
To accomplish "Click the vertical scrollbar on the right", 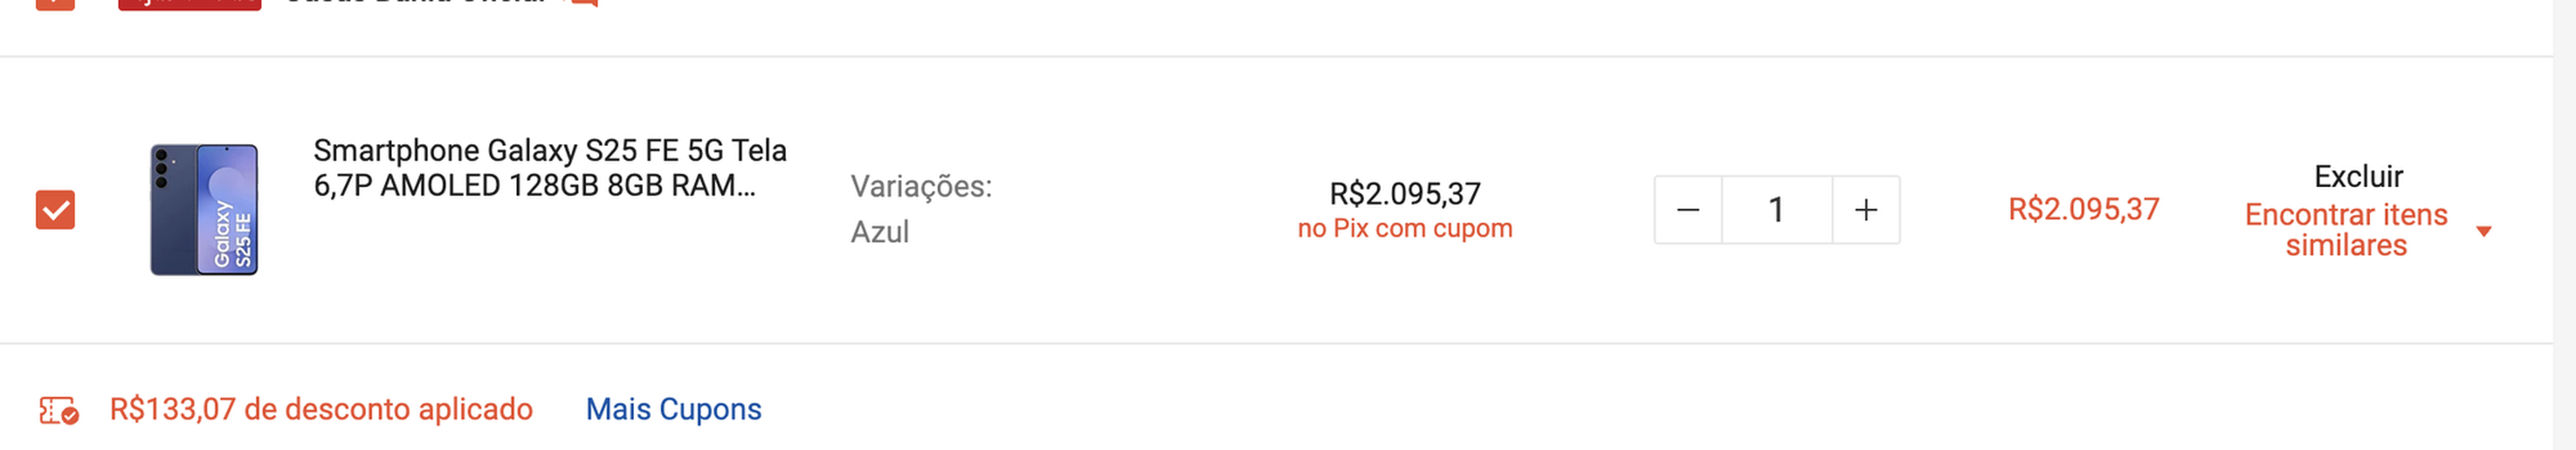I will (2565, 225).
